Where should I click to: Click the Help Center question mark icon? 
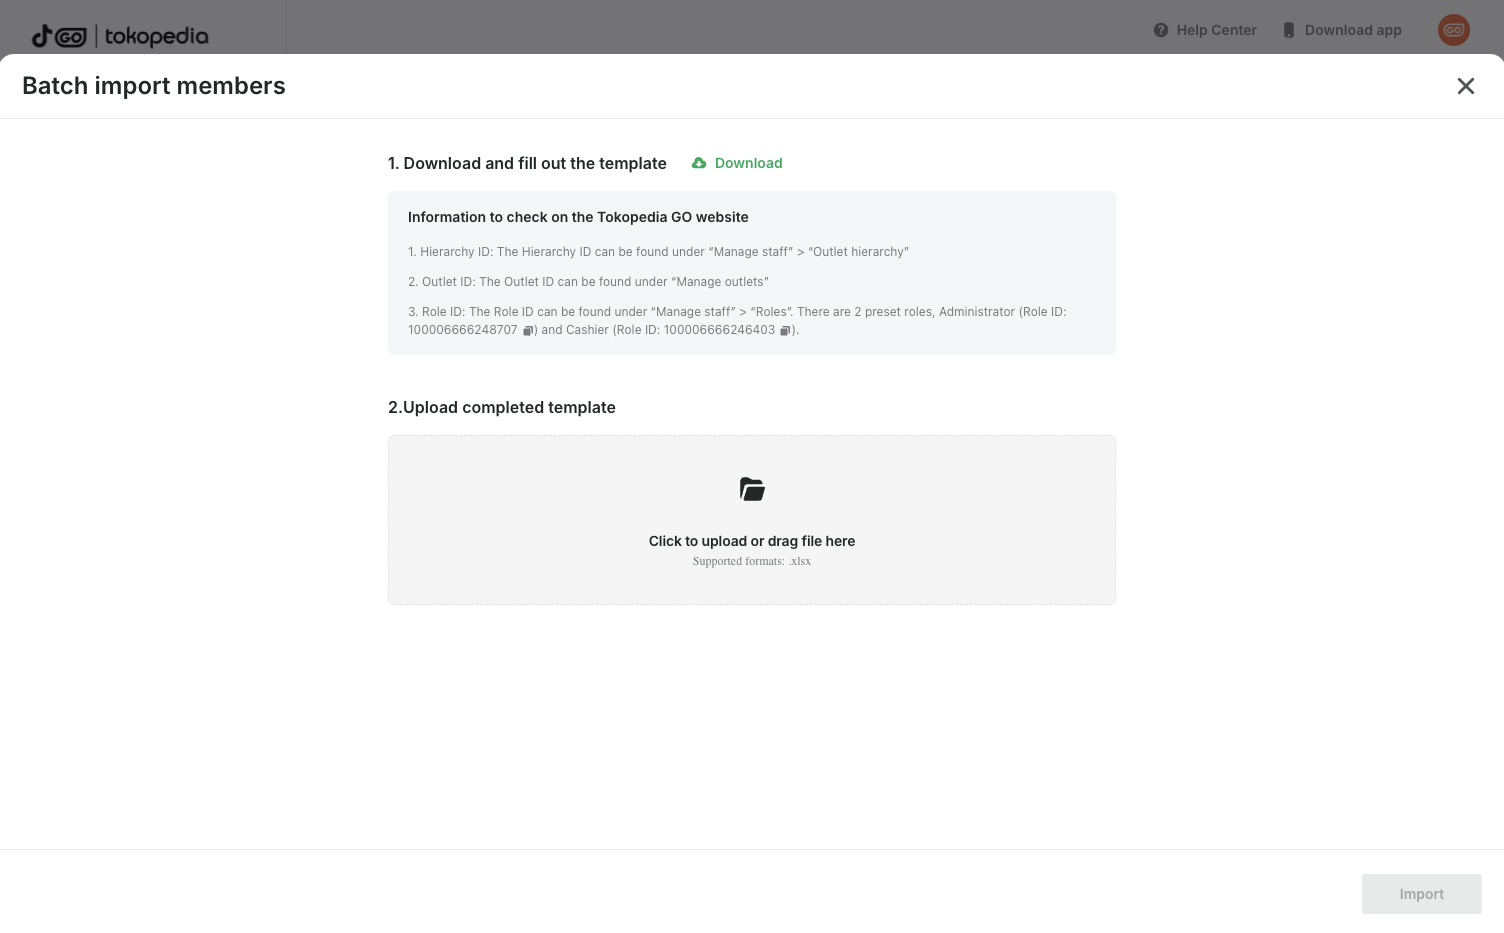[x=1160, y=30]
